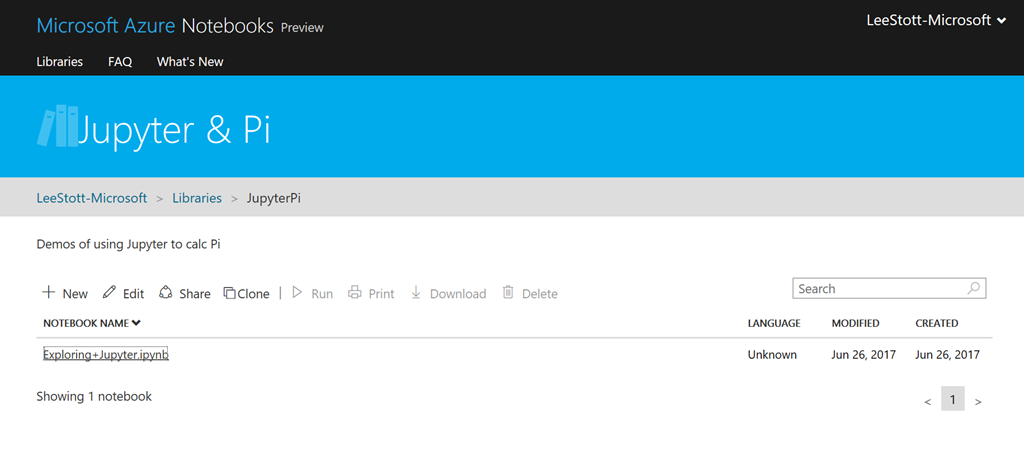1024x460 pixels.
Task: Go to next page arrow
Action: coord(978,401)
